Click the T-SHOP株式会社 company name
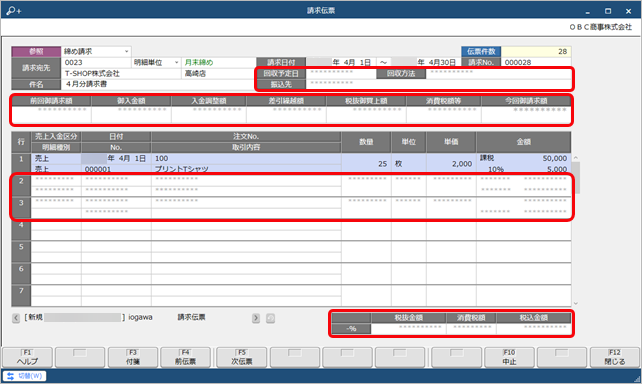The height and width of the screenshot is (384, 642). coord(92,74)
